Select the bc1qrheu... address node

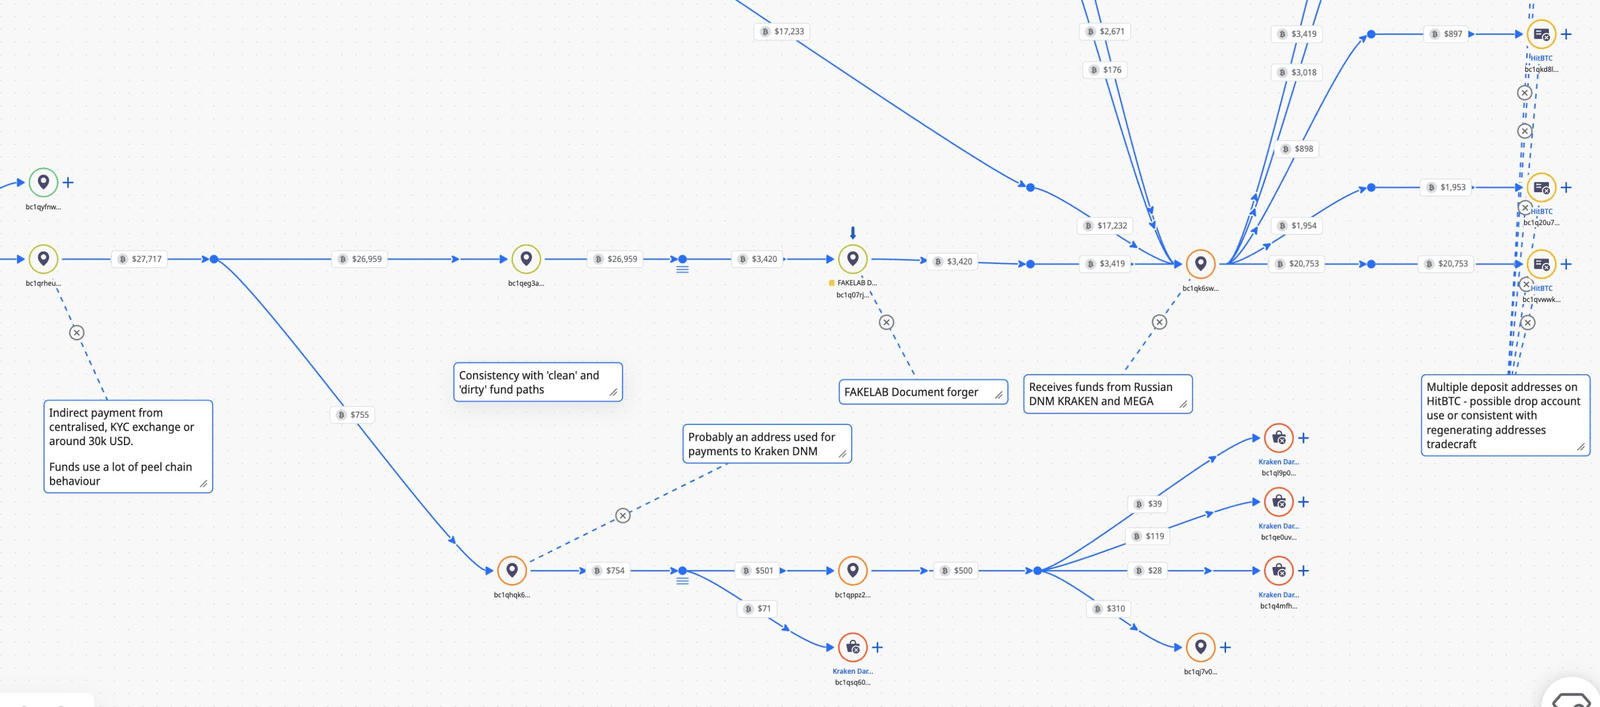pyautogui.click(x=43, y=259)
